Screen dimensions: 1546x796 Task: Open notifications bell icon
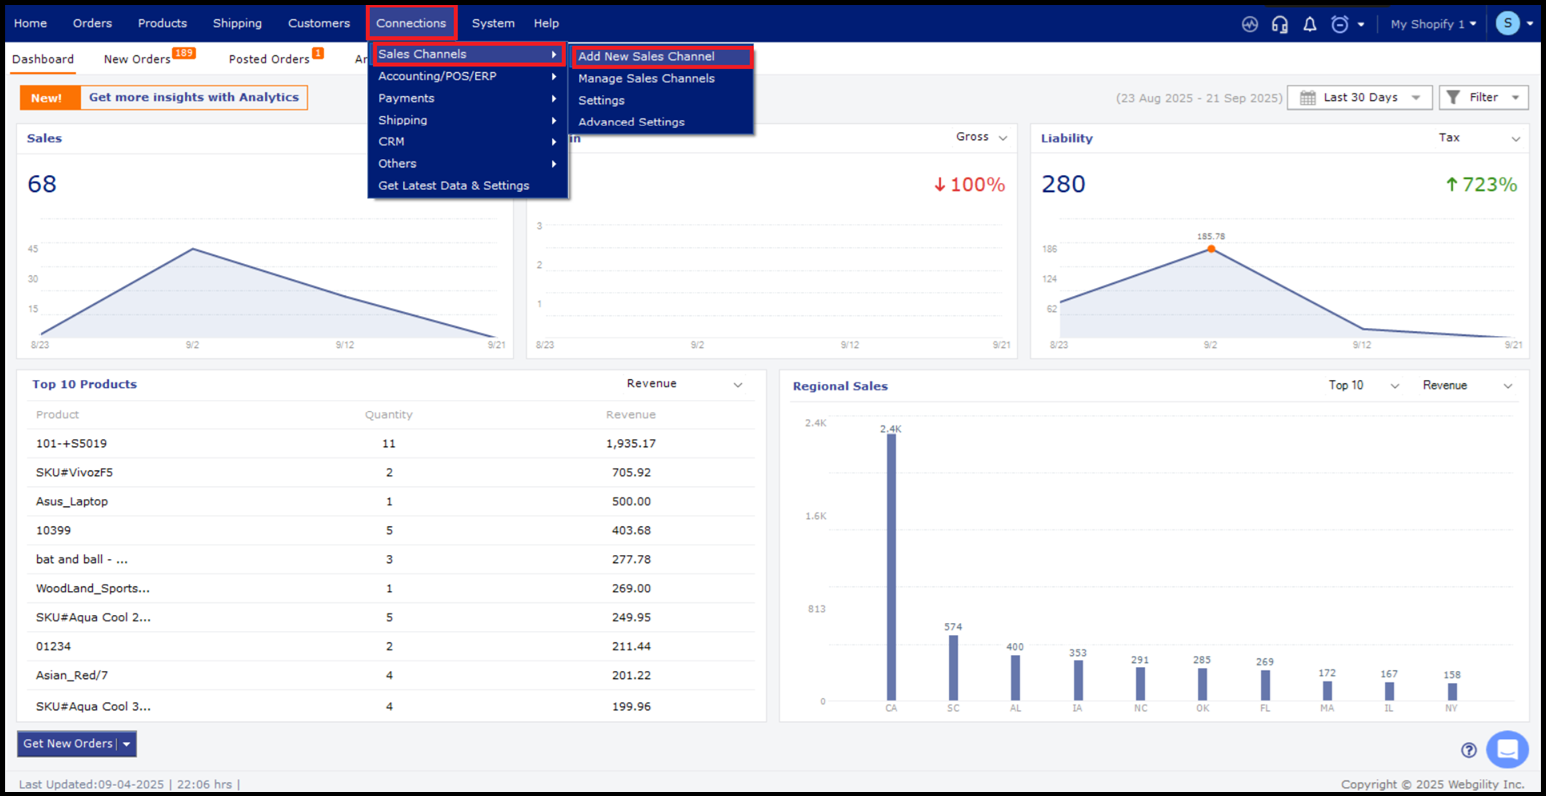[1310, 24]
